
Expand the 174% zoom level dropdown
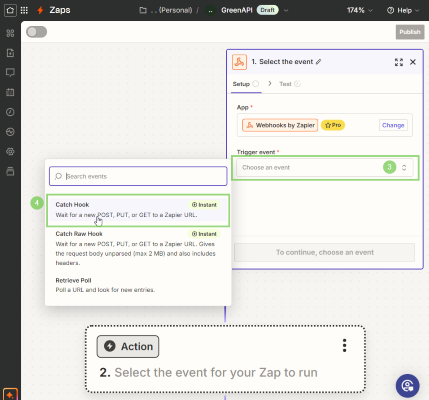(x=359, y=10)
